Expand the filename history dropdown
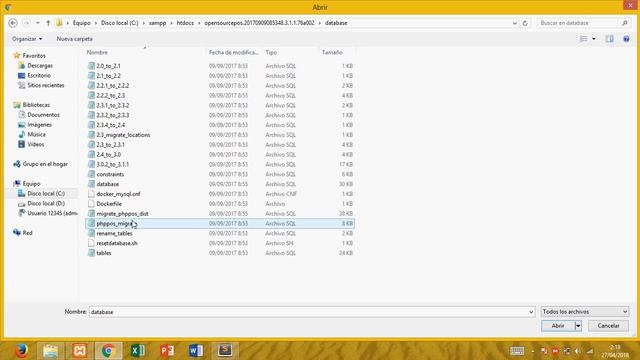Screen dimensions: 640x360 click(531, 312)
